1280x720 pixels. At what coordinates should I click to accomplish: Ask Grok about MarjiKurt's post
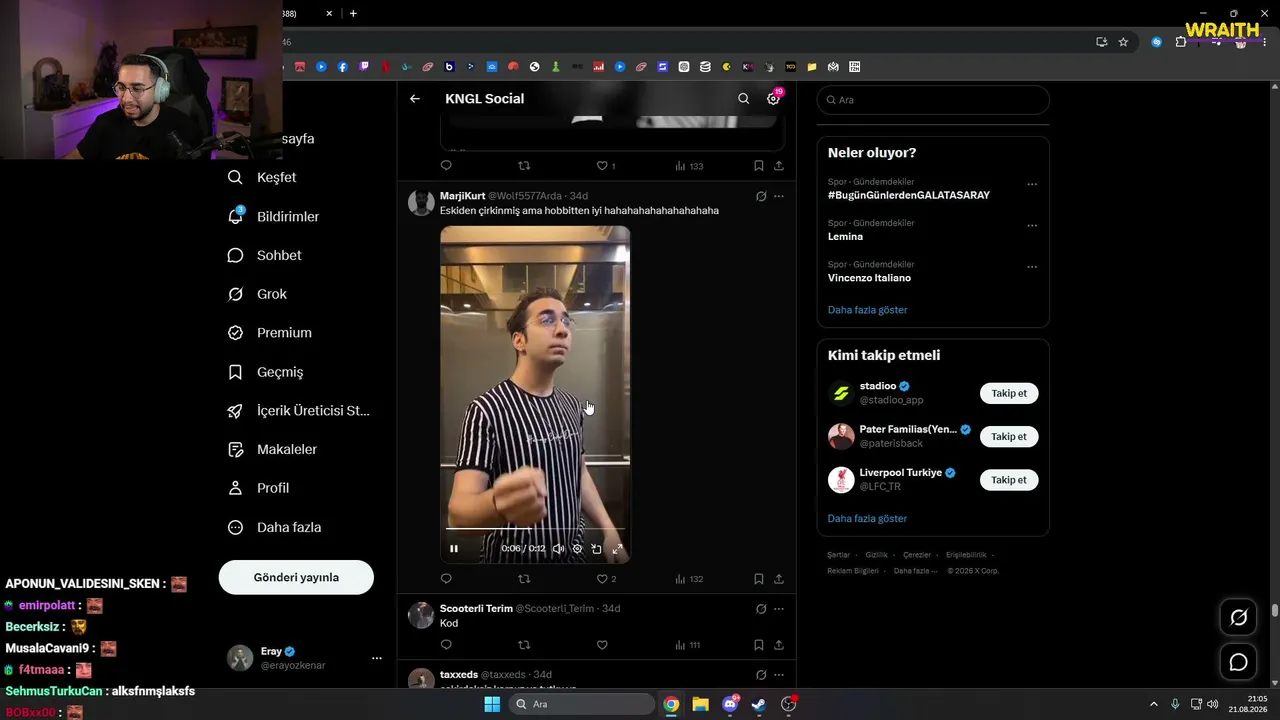click(x=761, y=196)
